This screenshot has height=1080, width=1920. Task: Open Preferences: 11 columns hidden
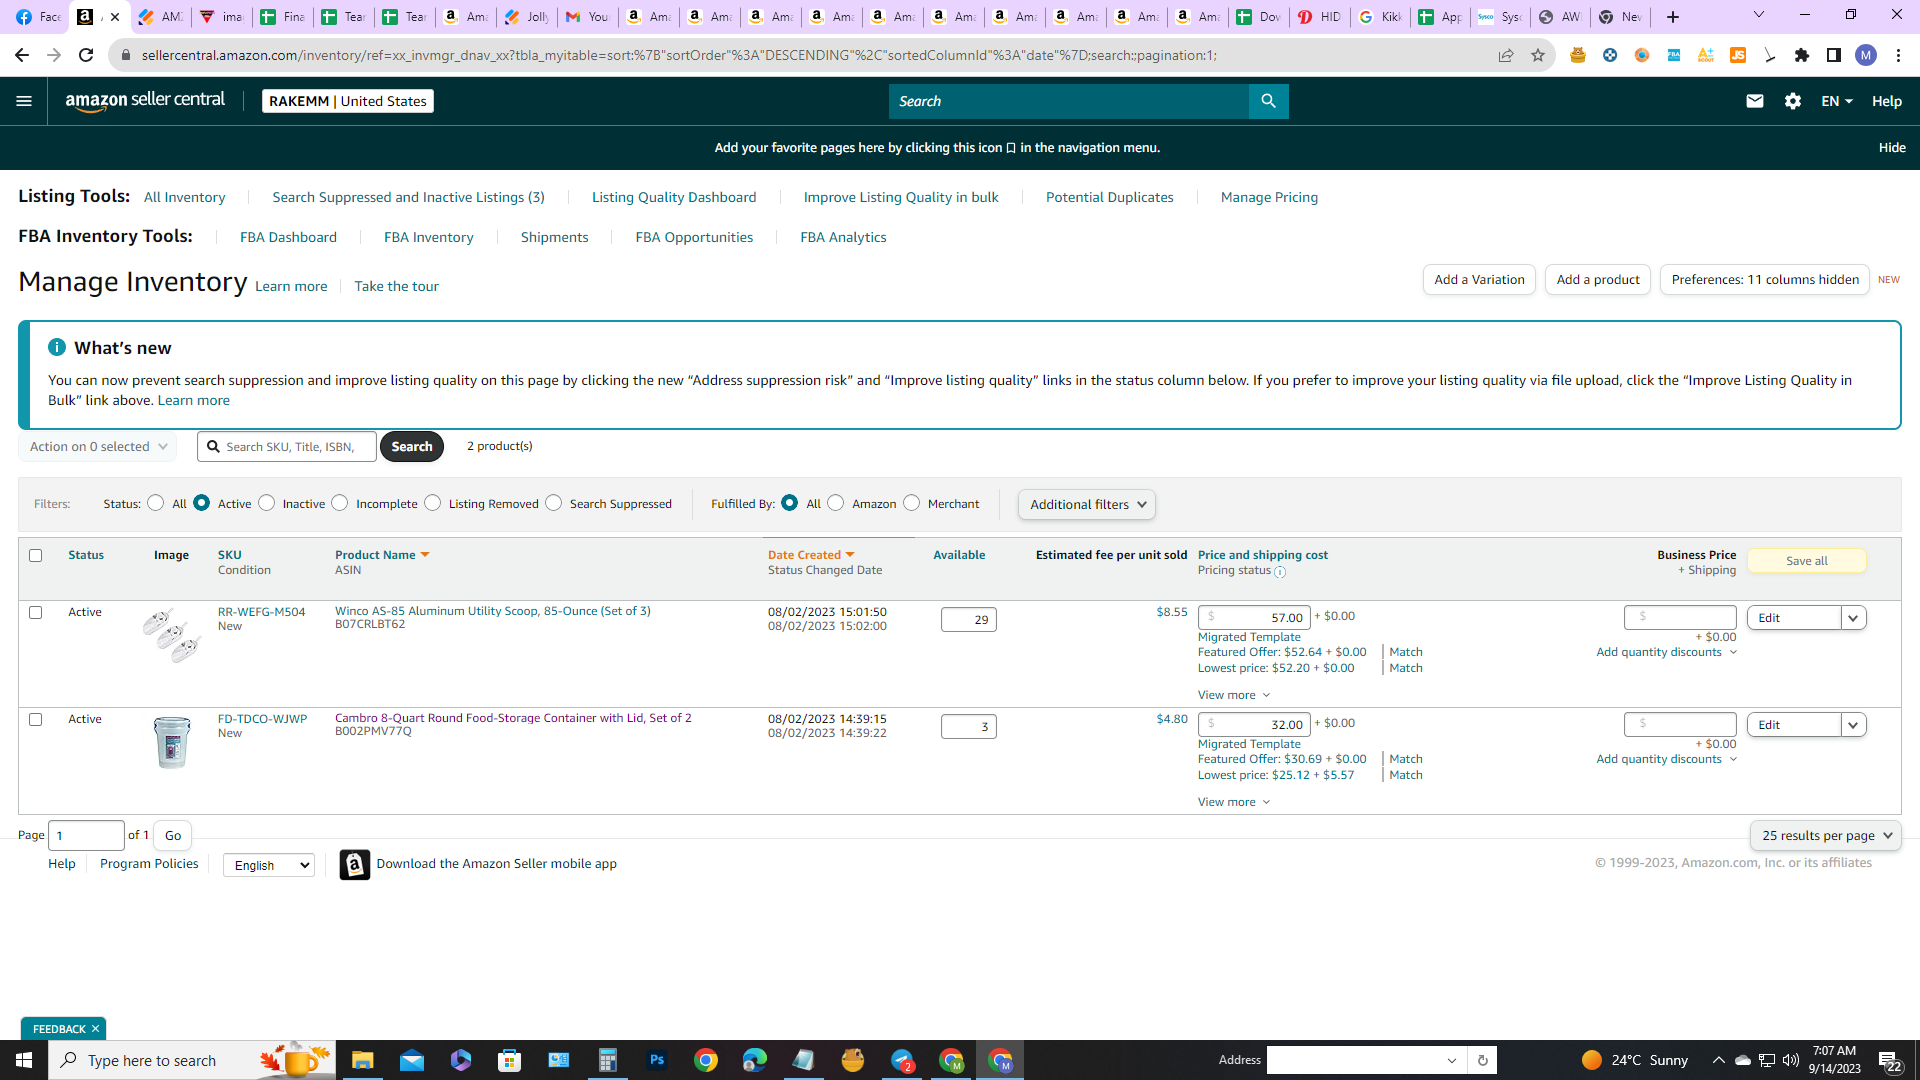pos(1765,280)
